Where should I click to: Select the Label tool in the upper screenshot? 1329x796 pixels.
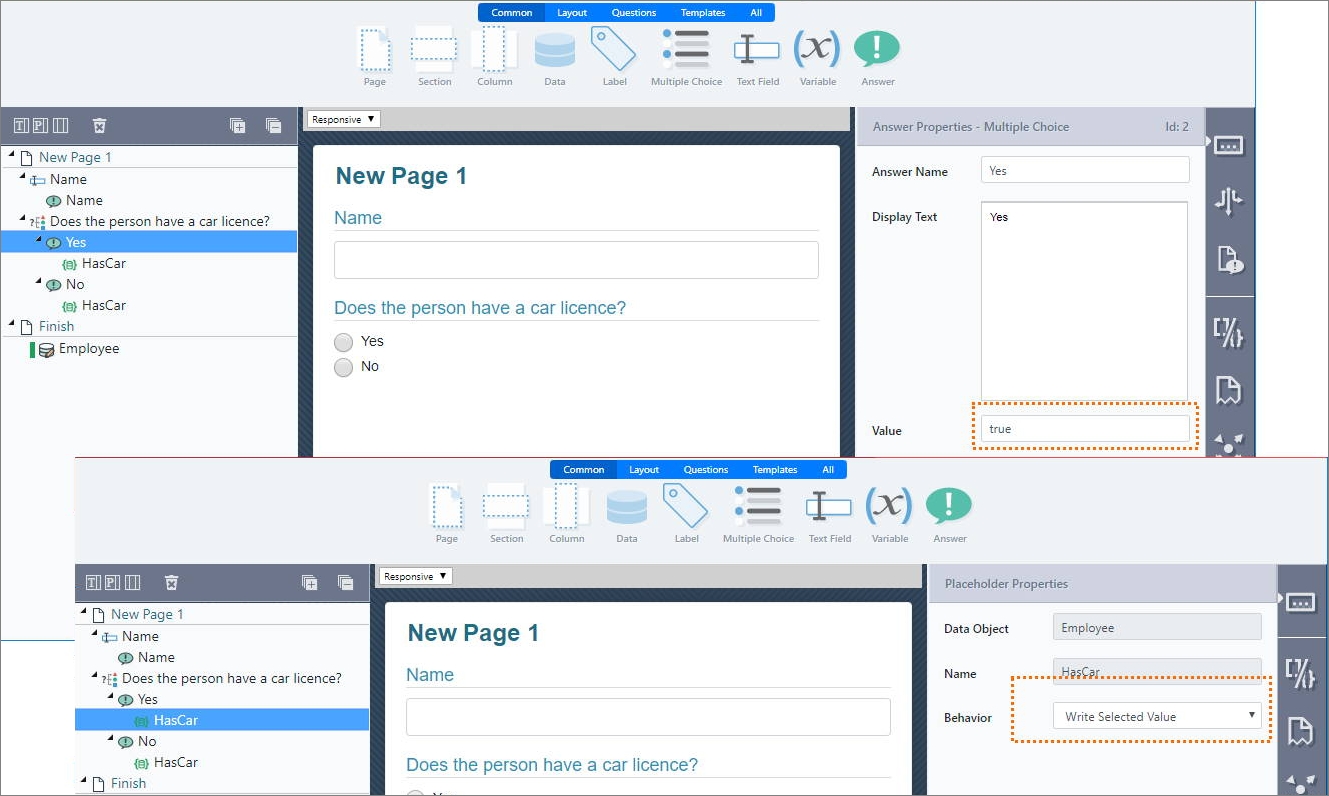[x=614, y=56]
